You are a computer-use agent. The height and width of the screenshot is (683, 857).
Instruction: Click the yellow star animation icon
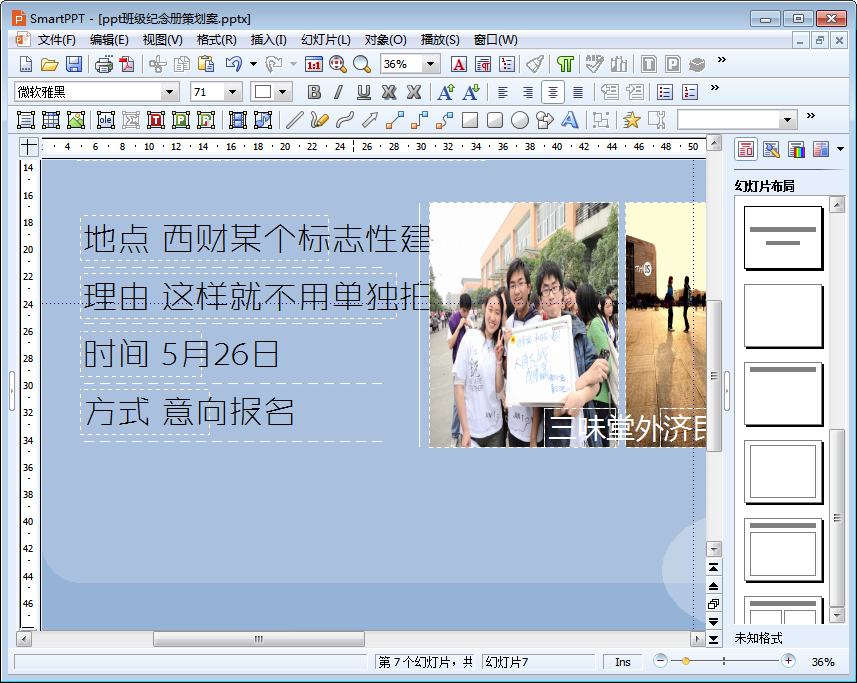pyautogui.click(x=632, y=120)
